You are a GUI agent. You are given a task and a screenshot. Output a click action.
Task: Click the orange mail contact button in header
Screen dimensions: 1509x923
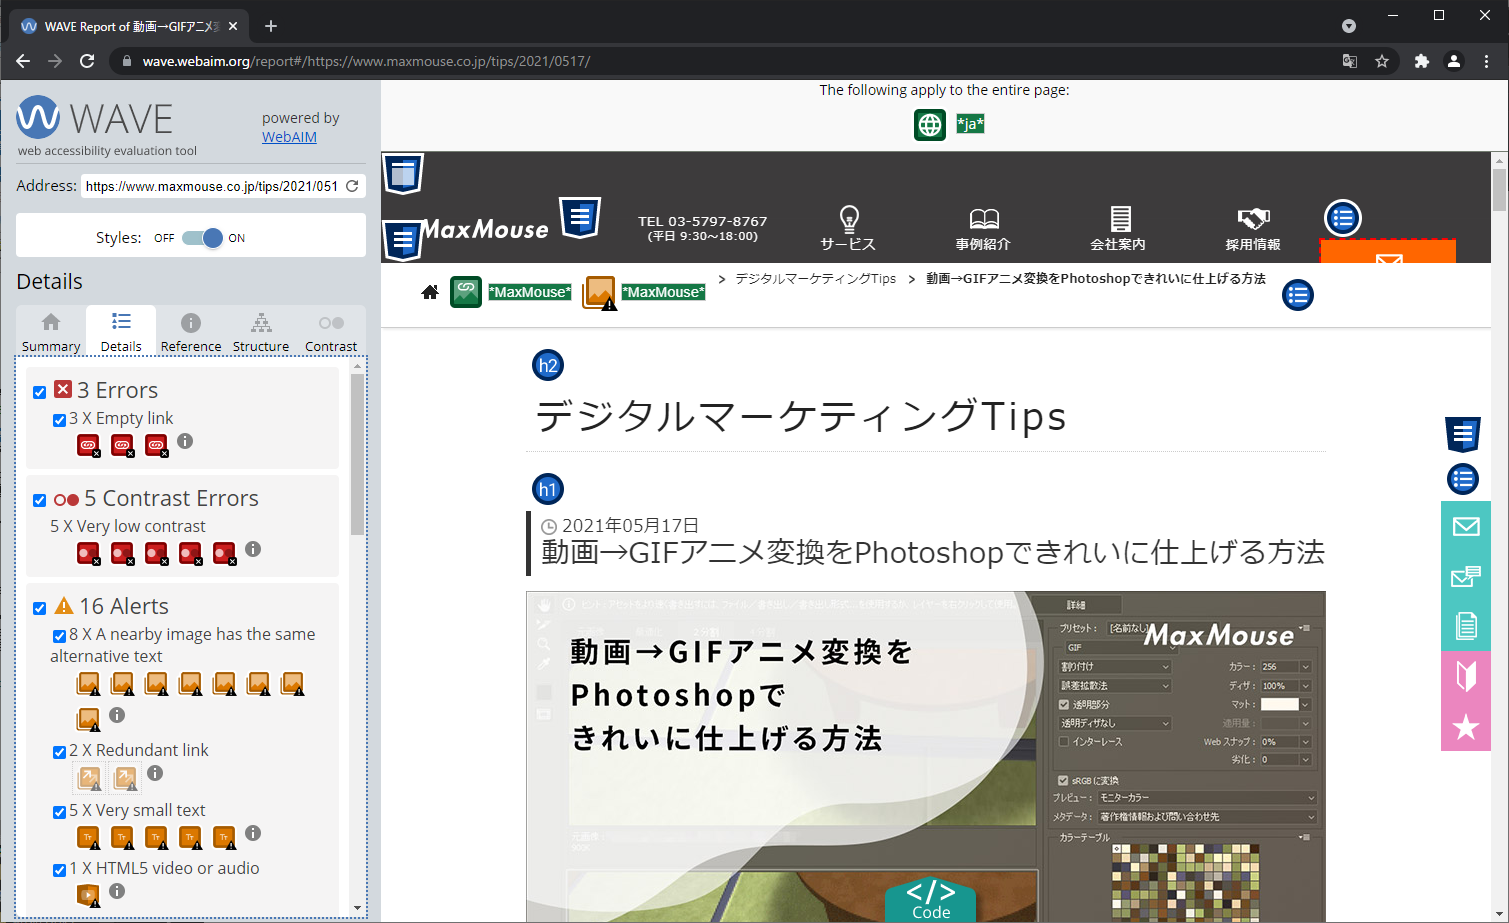[1388, 252]
